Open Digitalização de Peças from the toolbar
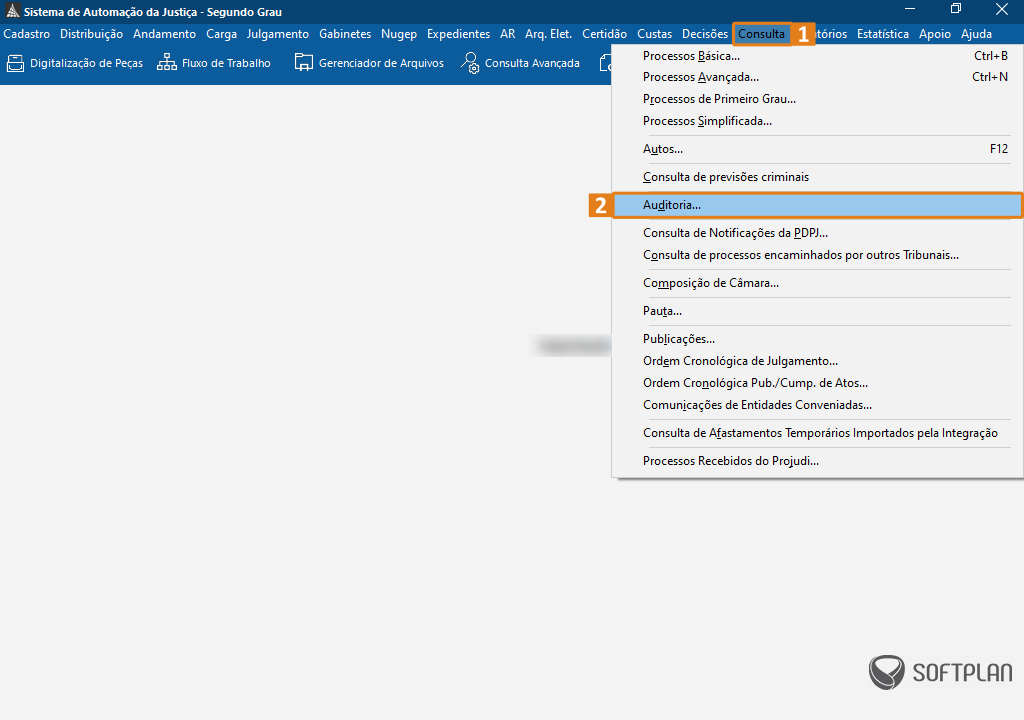Viewport: 1024px width, 720px height. 74,63
